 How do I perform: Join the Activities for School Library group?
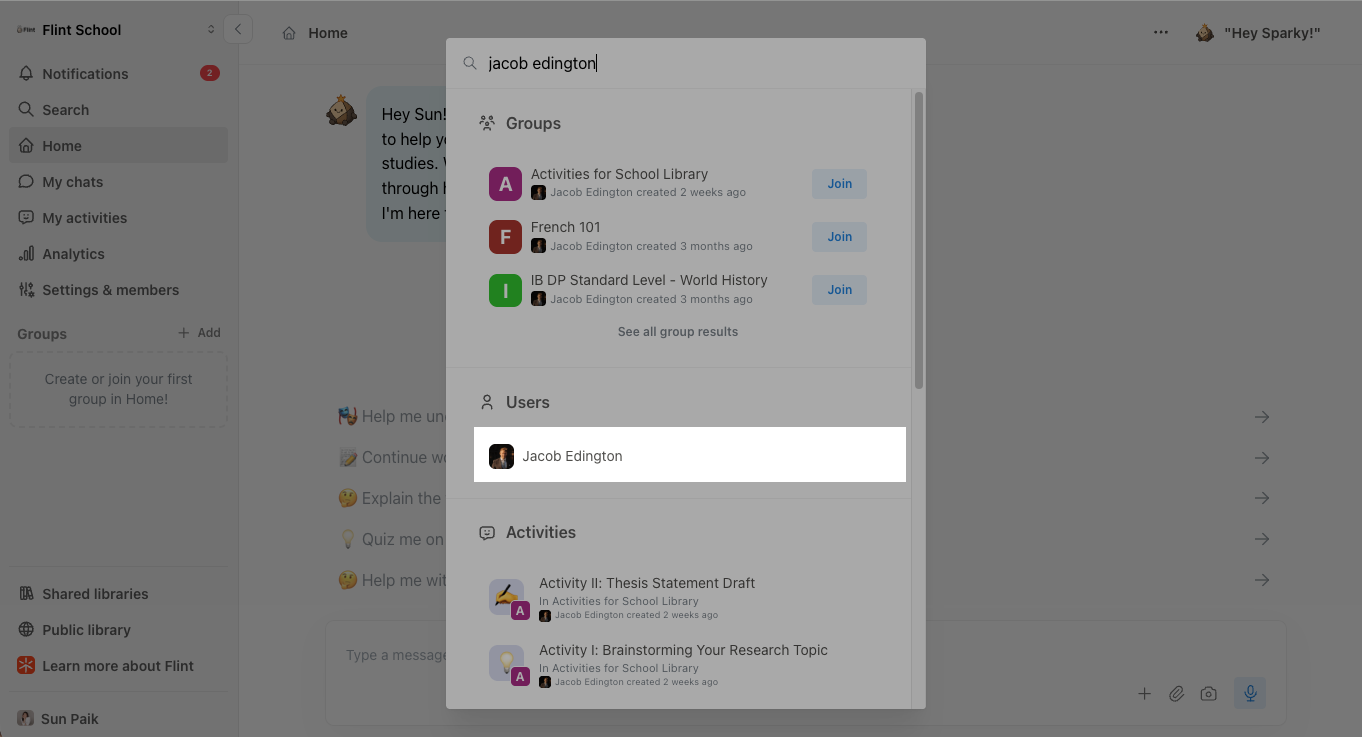pos(839,184)
